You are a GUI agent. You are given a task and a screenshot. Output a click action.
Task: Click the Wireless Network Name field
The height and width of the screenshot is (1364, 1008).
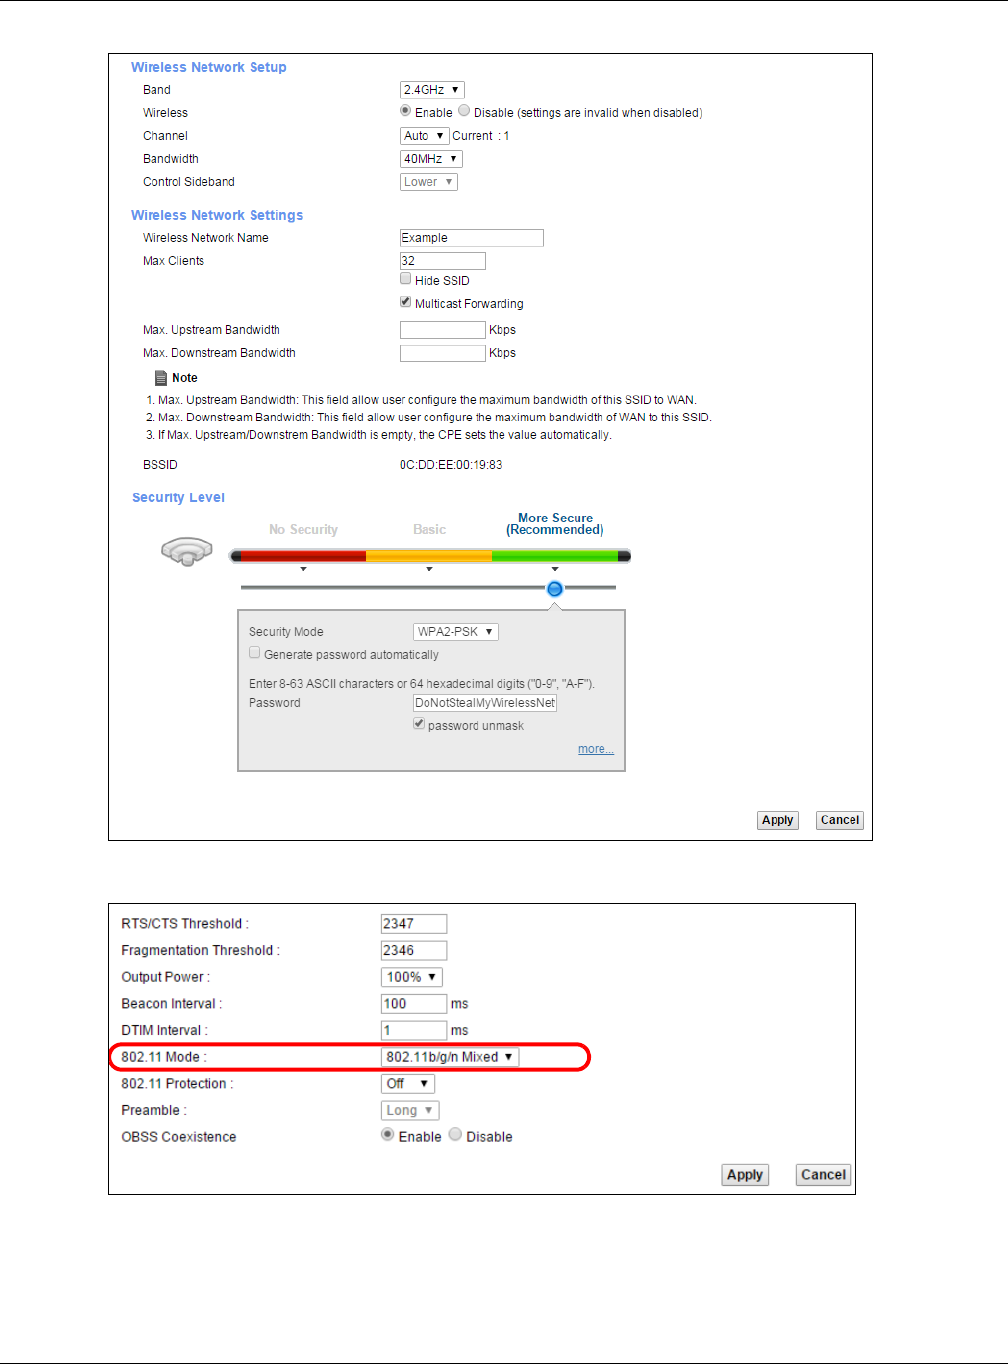click(472, 238)
